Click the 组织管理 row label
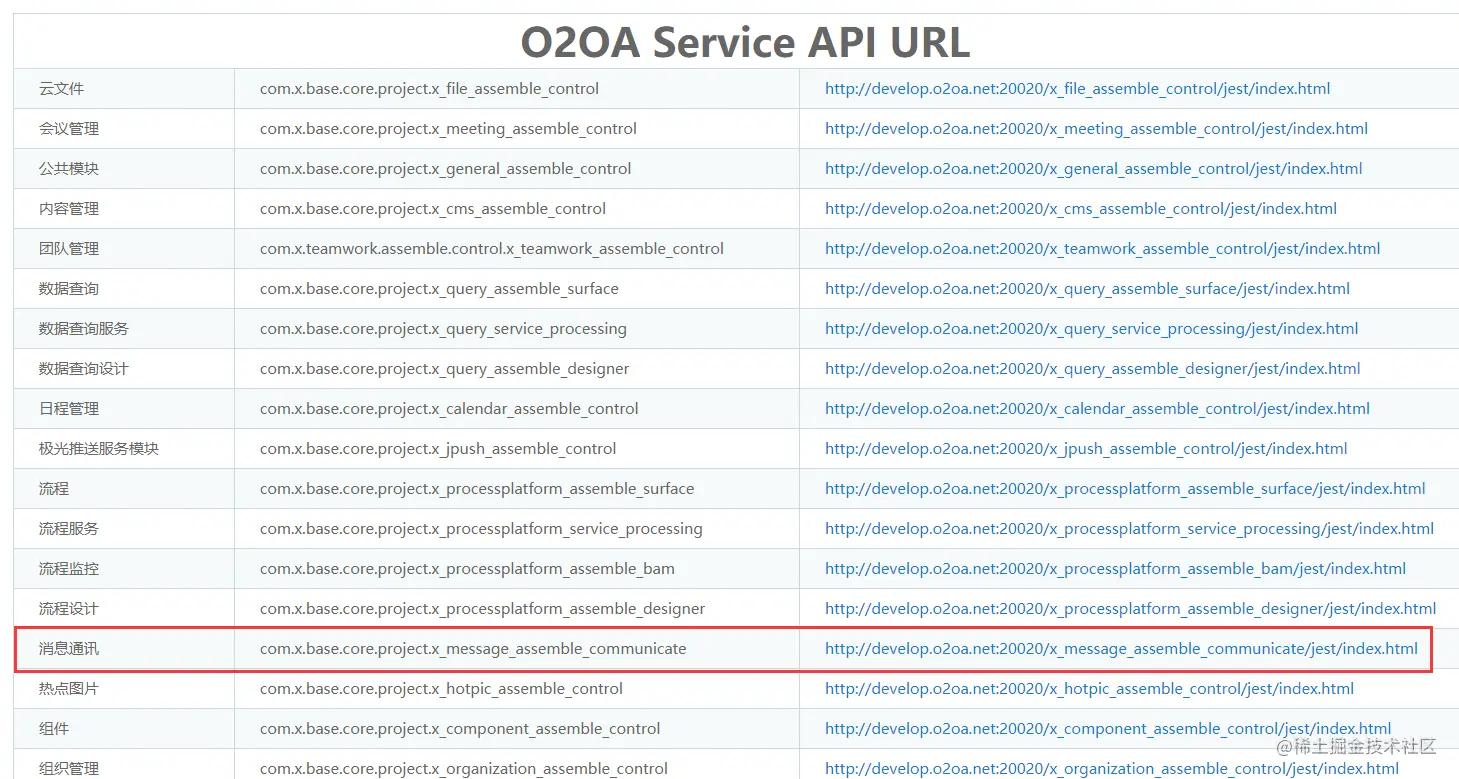The image size is (1459, 779). coord(69,769)
